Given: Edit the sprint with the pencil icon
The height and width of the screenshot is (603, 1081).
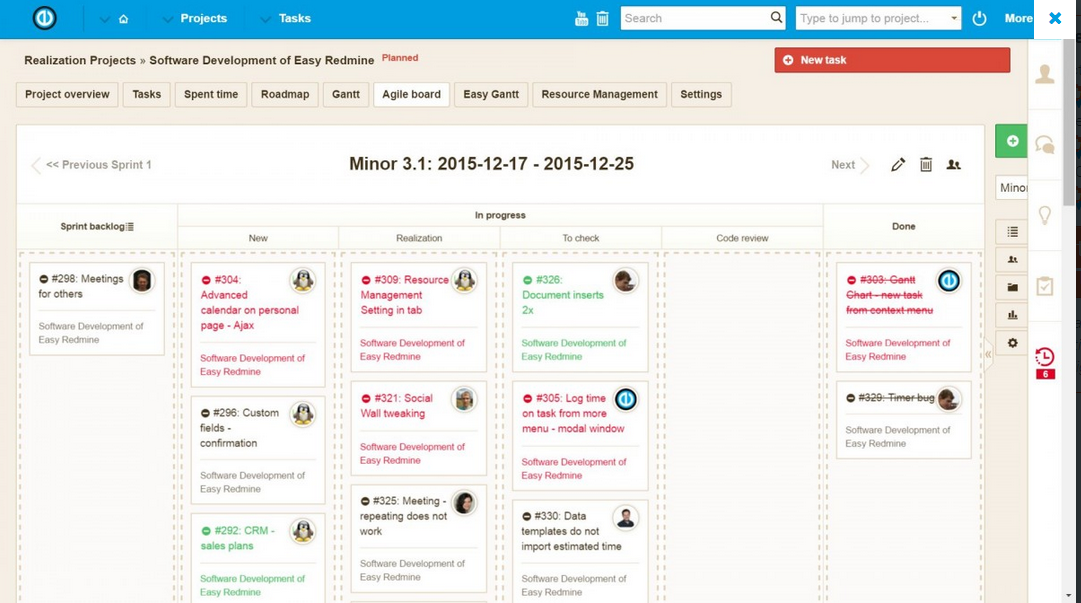Looking at the screenshot, I should click(x=898, y=165).
